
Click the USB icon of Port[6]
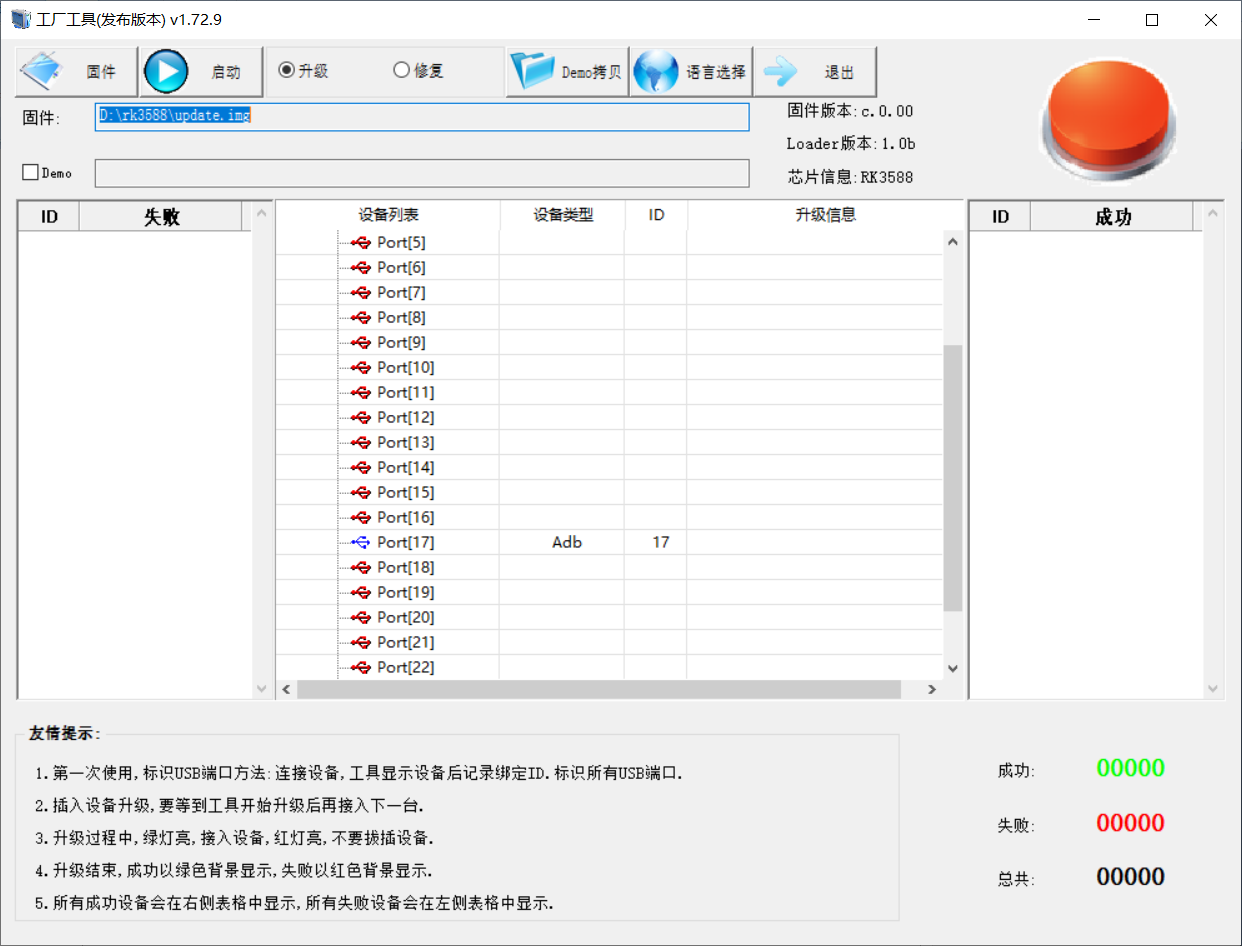coord(361,267)
